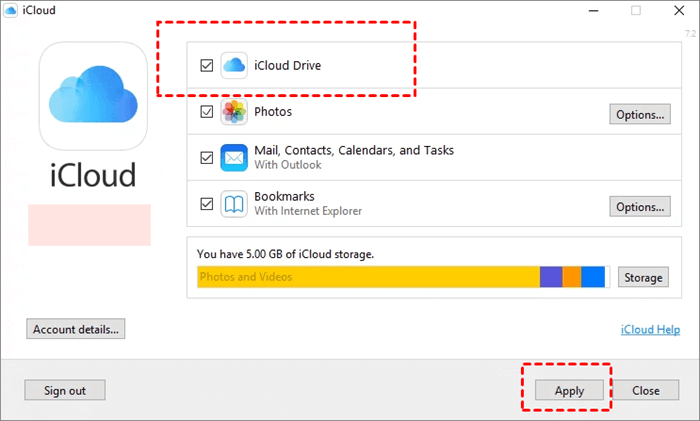The width and height of the screenshot is (700, 421).
Task: Open Photos Options button
Action: point(639,114)
